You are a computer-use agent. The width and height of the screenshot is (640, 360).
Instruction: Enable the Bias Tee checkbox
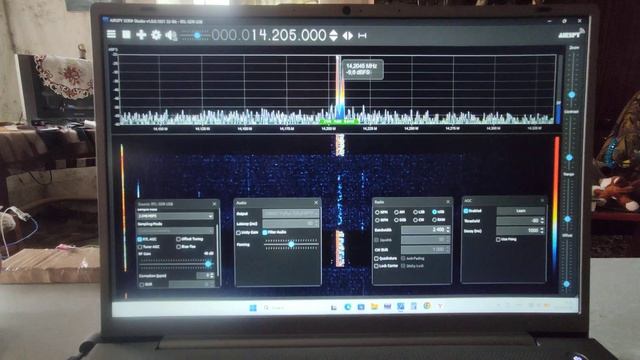tap(178, 247)
